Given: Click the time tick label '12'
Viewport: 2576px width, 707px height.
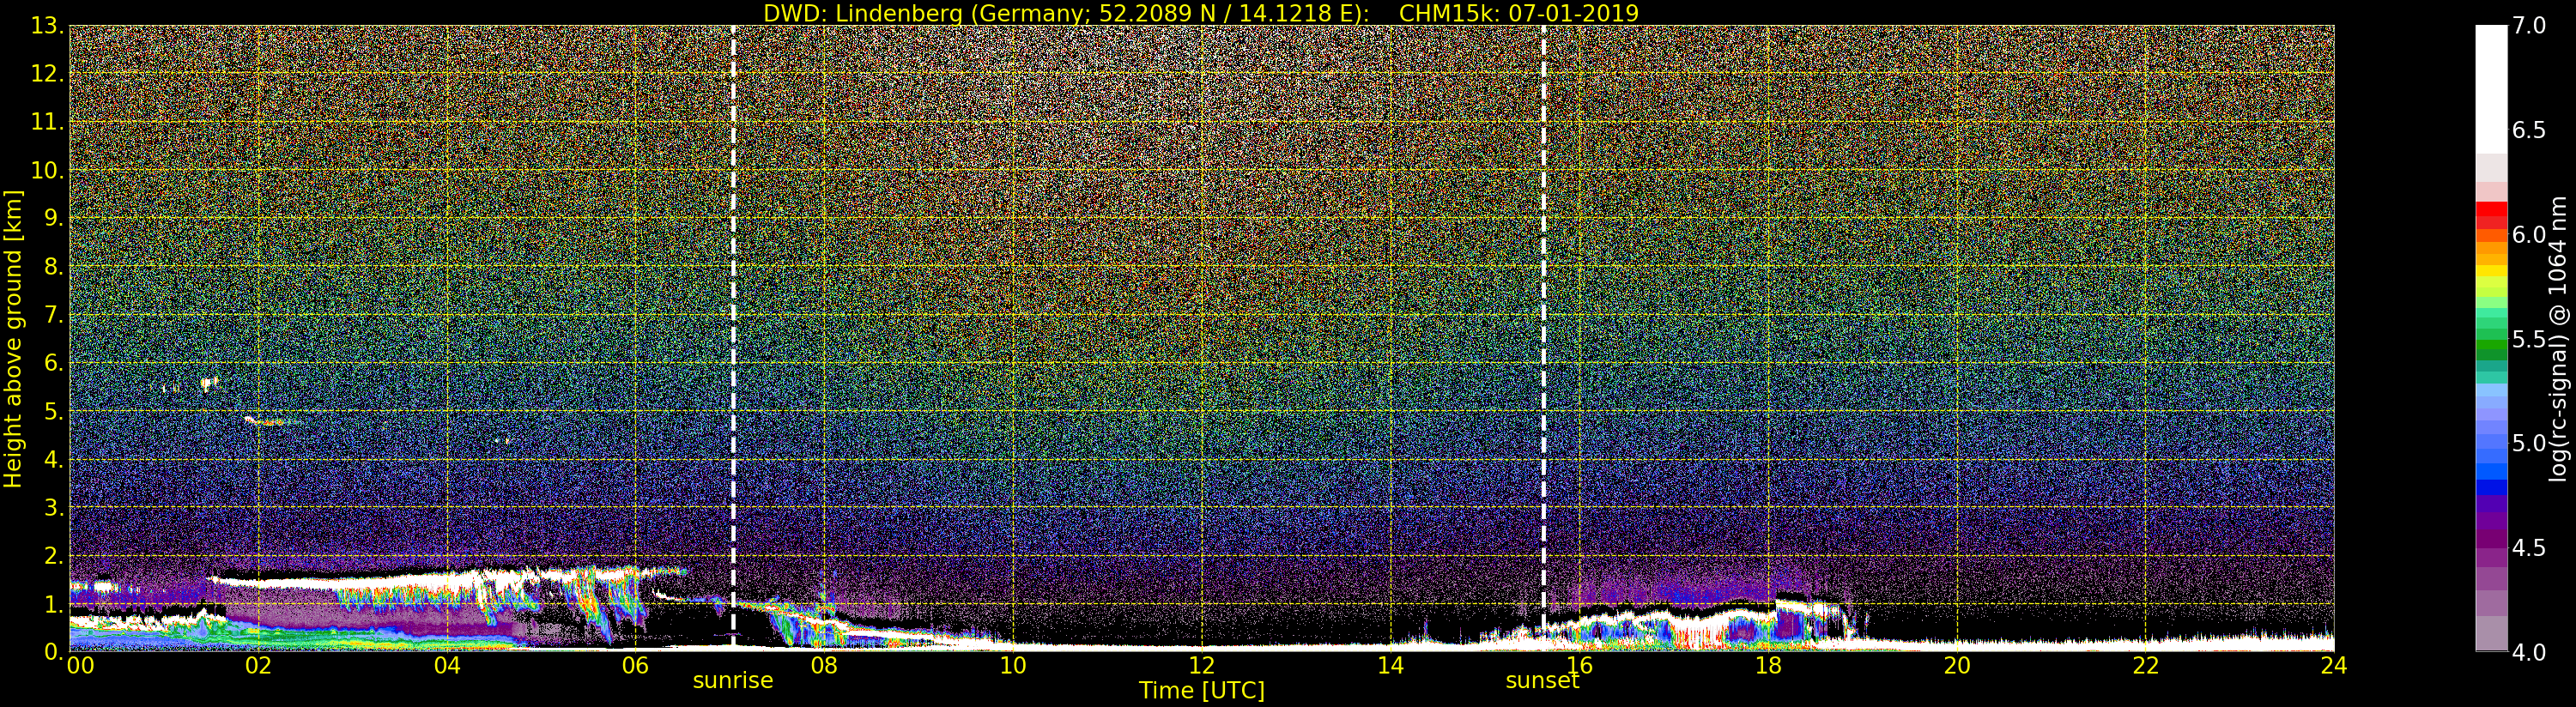Looking at the screenshot, I should (x=1202, y=666).
